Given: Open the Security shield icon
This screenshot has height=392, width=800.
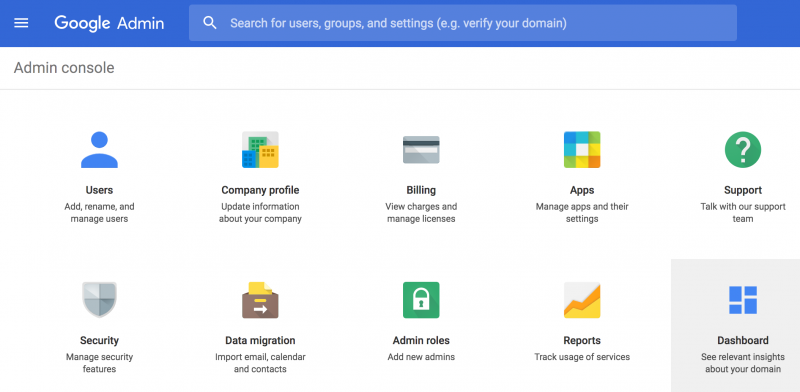Looking at the screenshot, I should coord(99,300).
